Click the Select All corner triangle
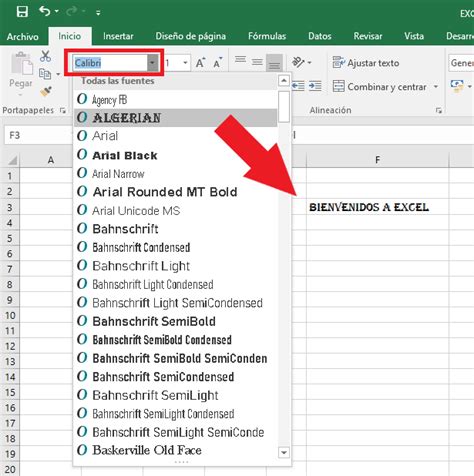The width and height of the screenshot is (474, 476). (x=12, y=160)
